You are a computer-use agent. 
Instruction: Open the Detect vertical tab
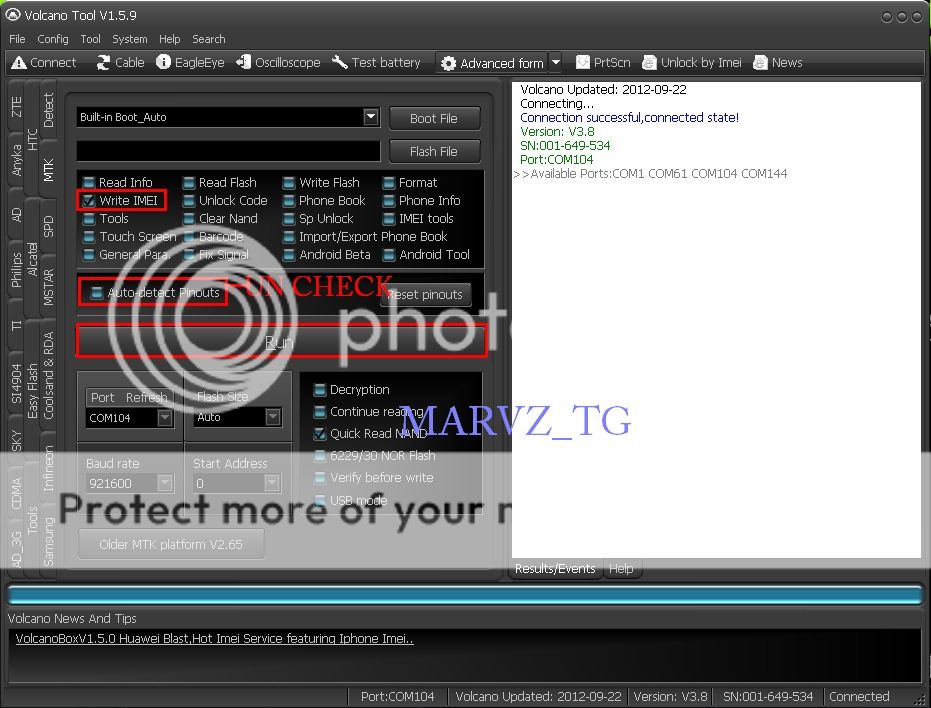(48, 110)
